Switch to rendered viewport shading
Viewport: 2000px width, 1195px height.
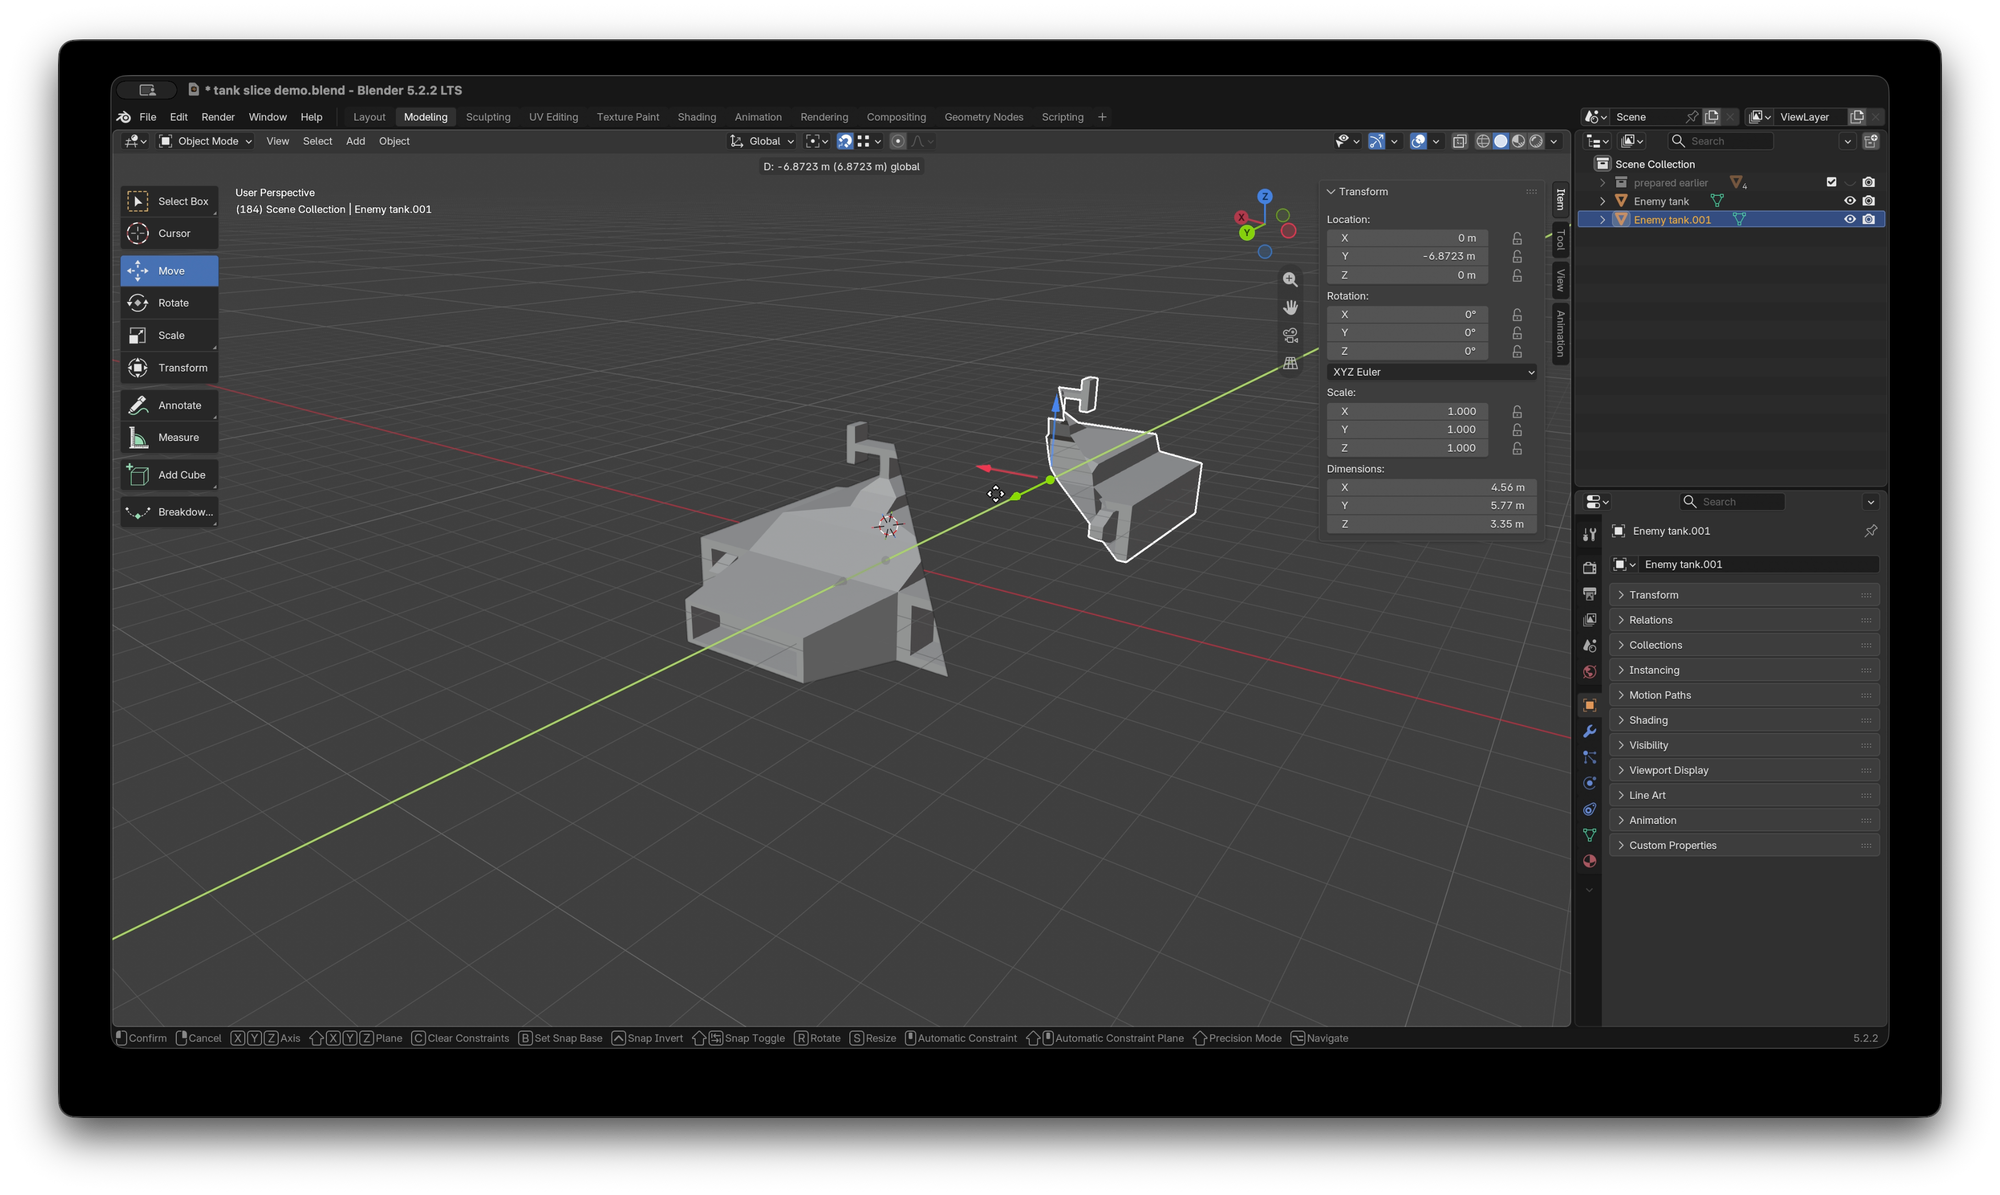coord(1537,141)
